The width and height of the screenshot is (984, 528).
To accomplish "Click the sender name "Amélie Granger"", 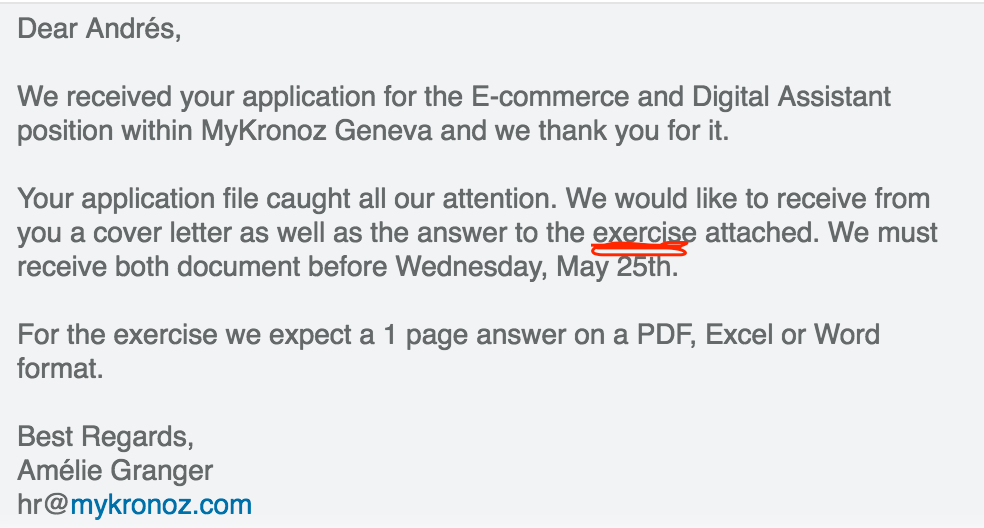I will [115, 470].
